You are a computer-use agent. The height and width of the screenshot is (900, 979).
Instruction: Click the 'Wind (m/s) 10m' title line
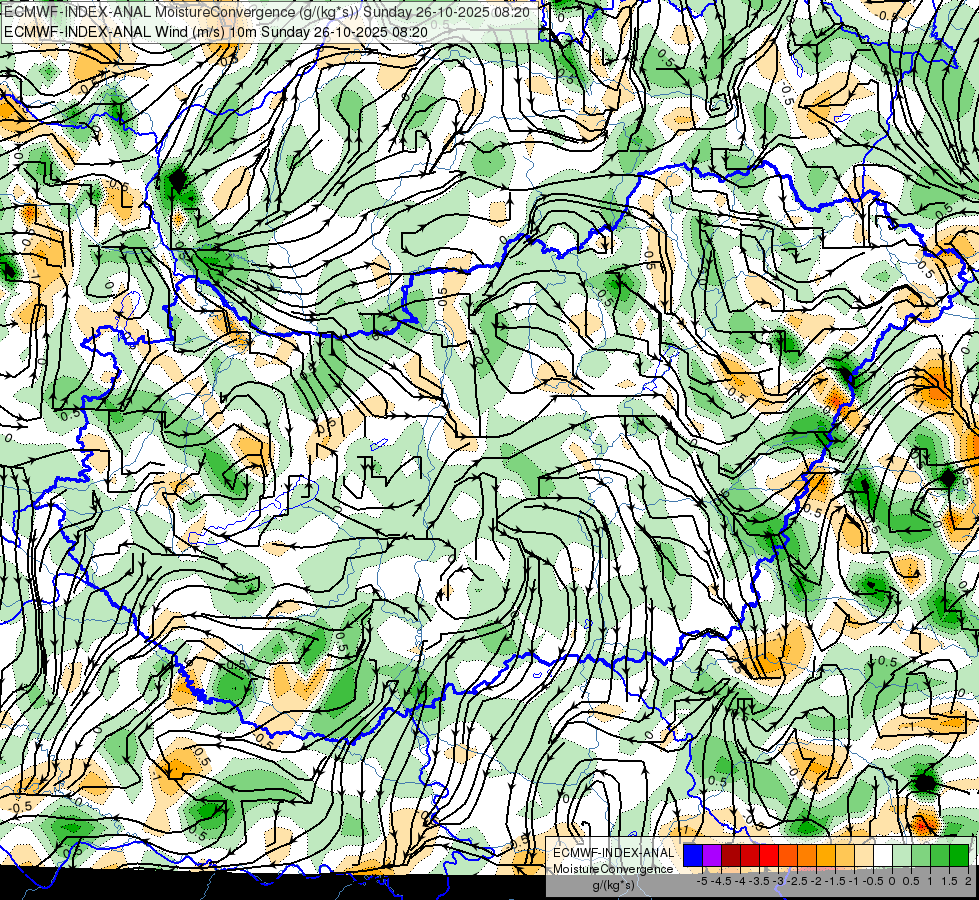[215, 32]
